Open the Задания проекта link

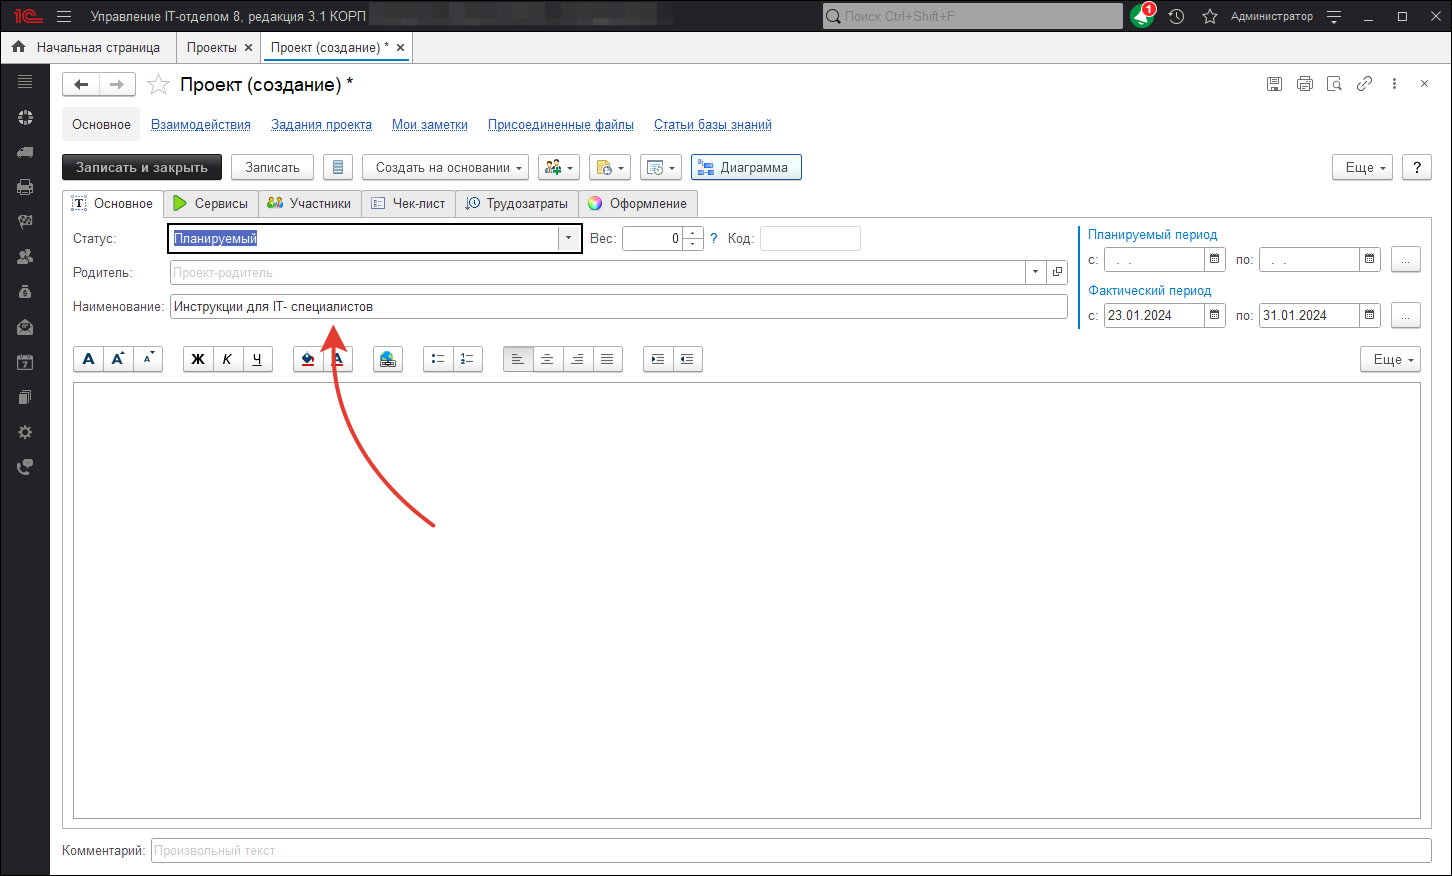pos(321,125)
